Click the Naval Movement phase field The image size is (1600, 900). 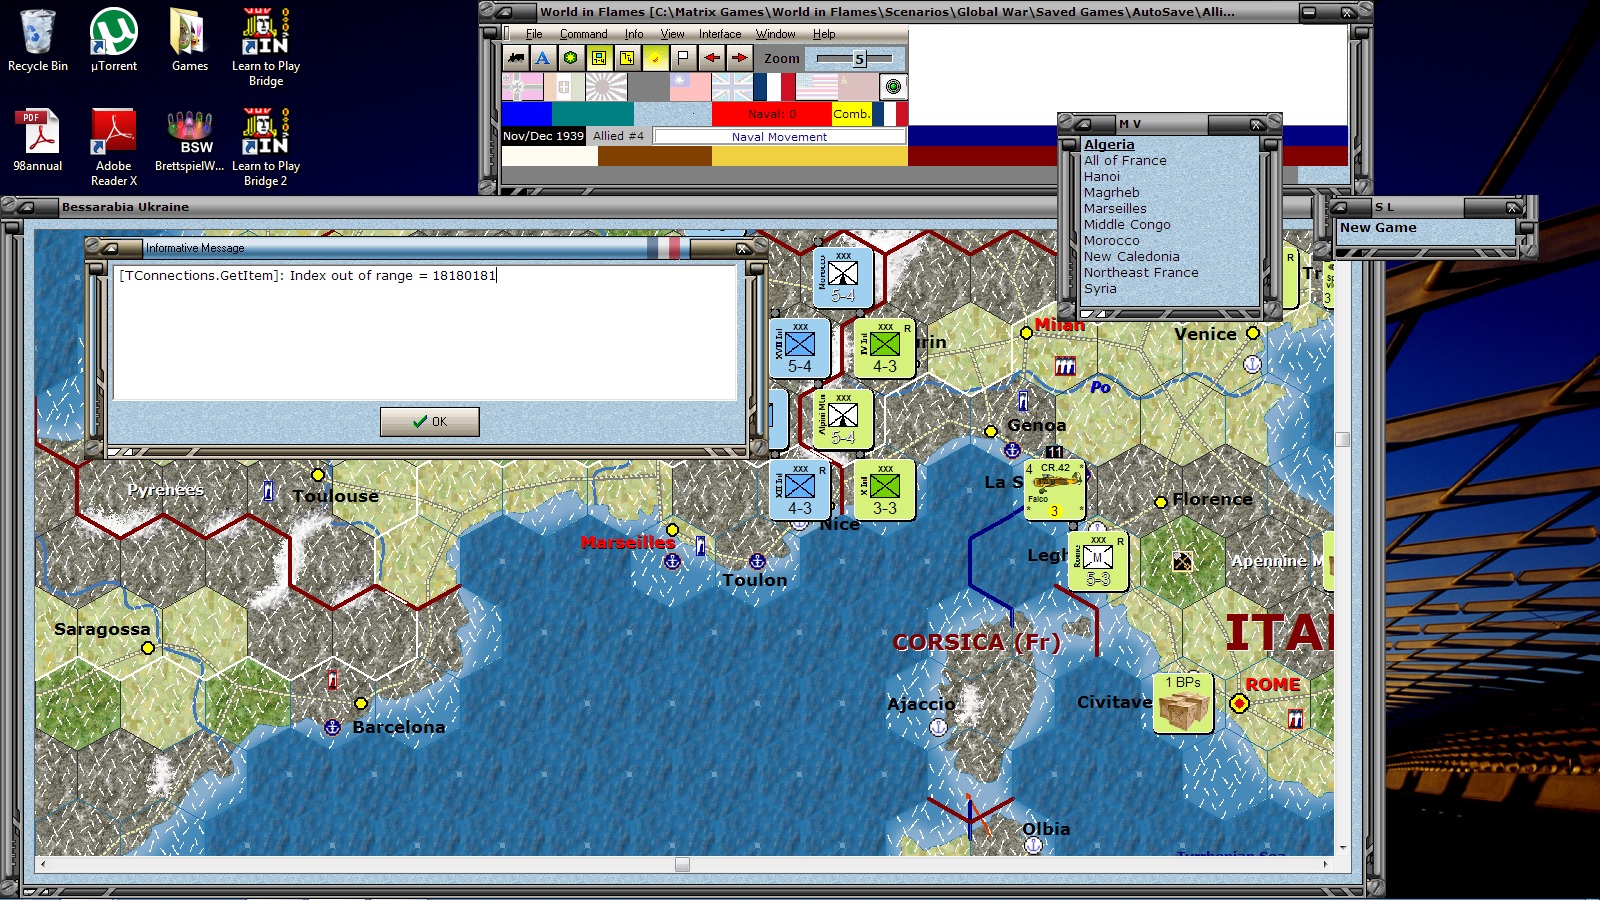(779, 137)
